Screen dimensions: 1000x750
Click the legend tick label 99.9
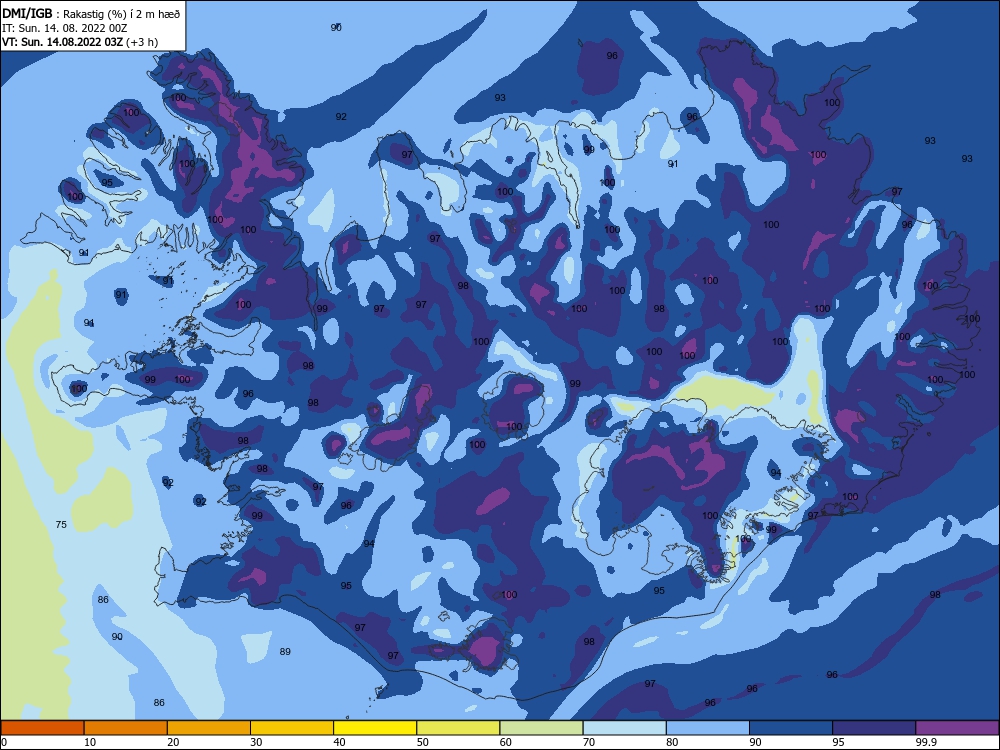926,742
